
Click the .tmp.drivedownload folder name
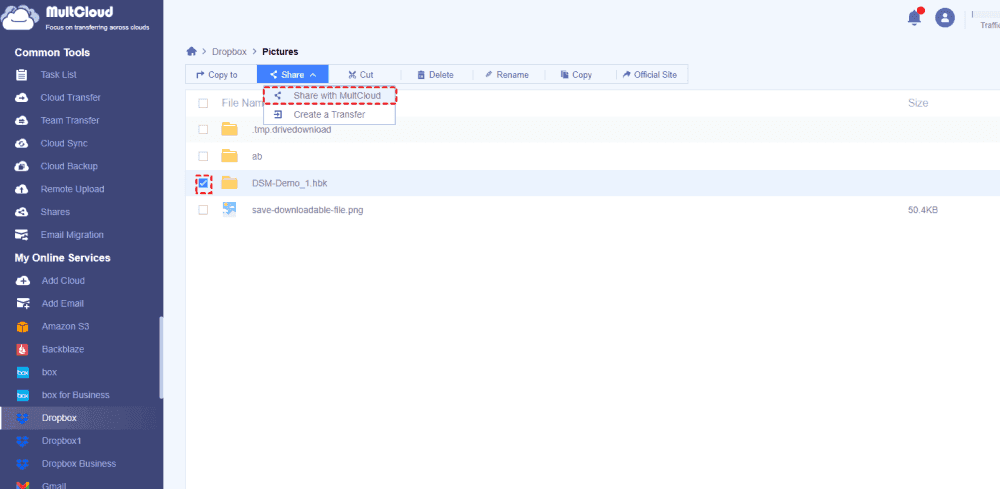tap(291, 129)
